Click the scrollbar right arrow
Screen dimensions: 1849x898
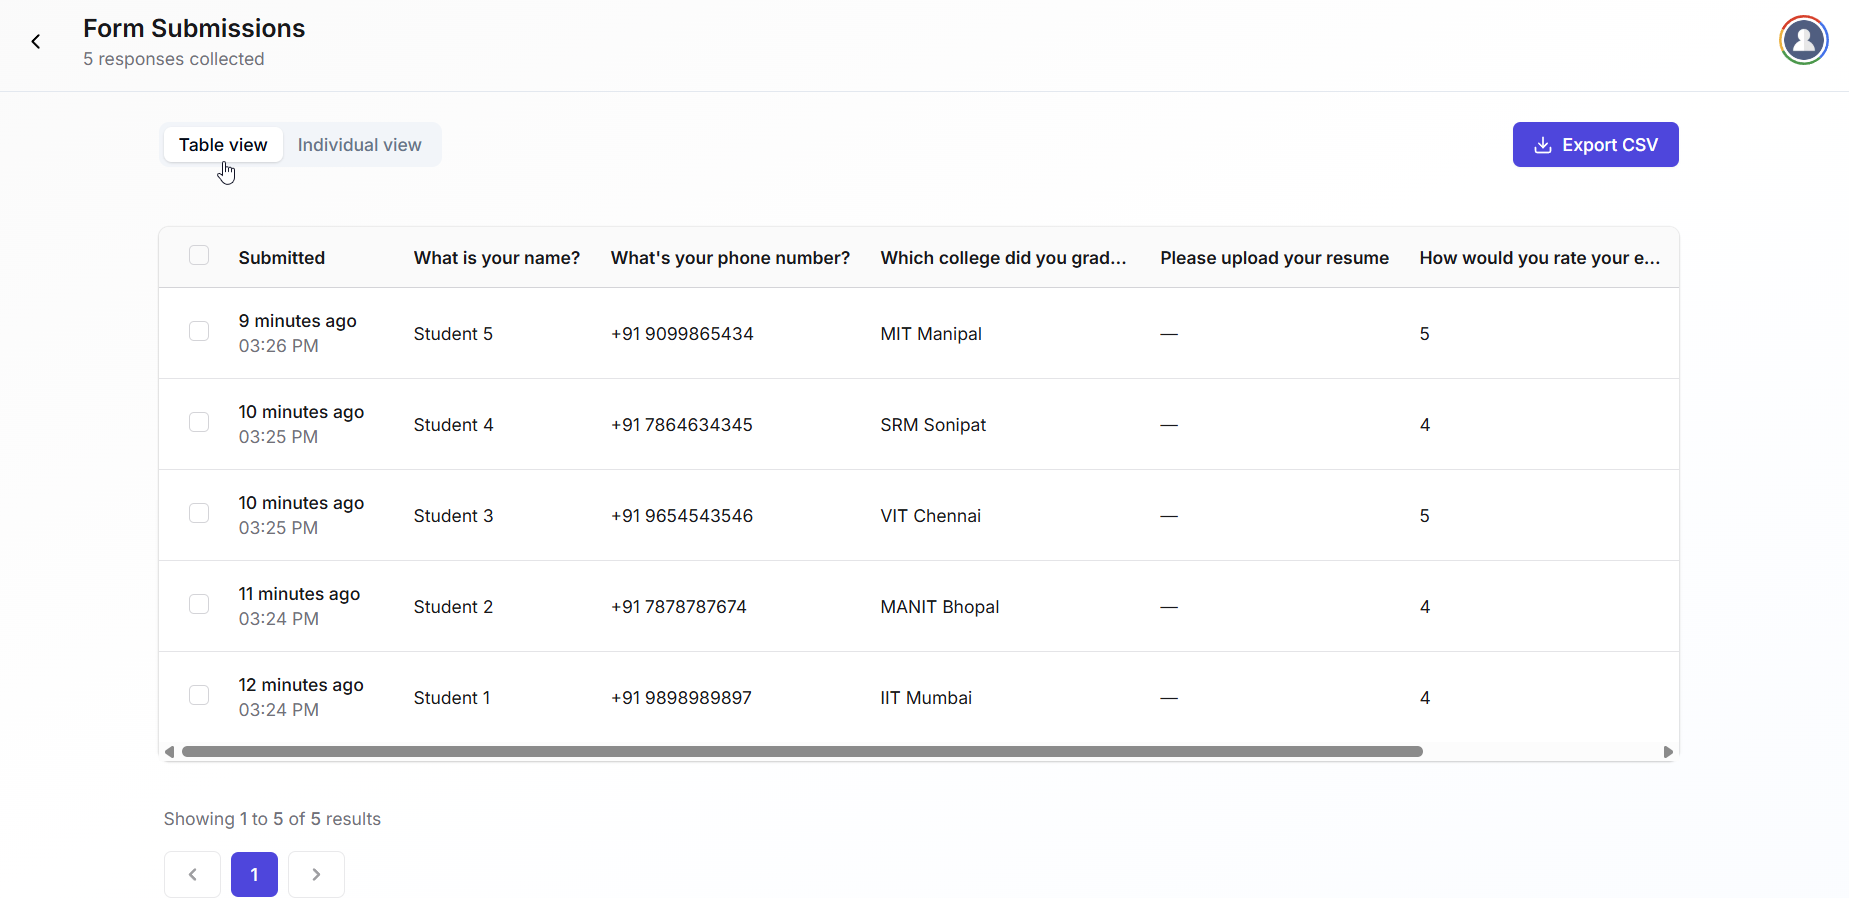(x=1667, y=752)
